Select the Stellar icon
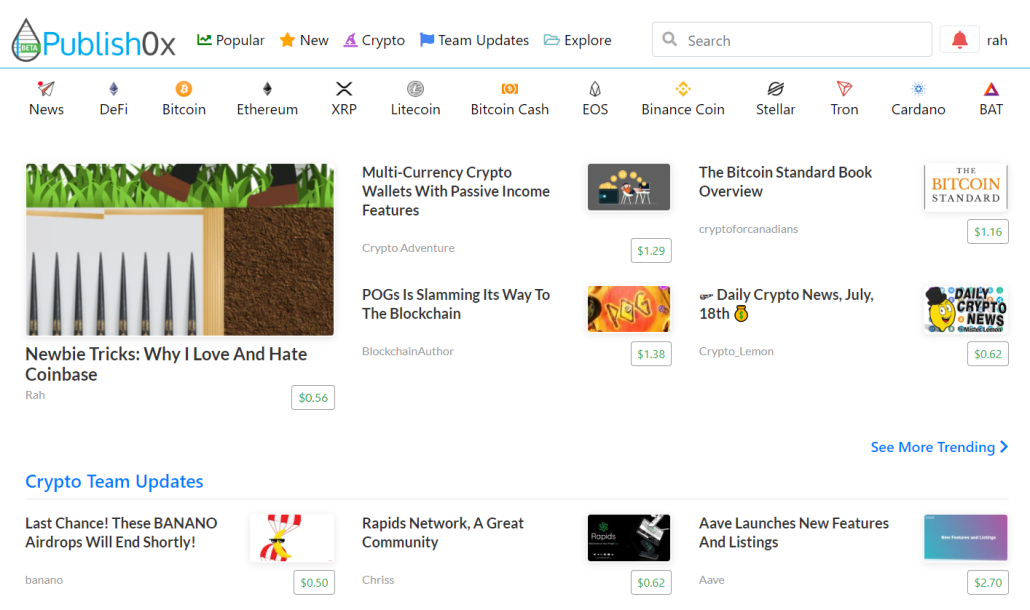 776,89
